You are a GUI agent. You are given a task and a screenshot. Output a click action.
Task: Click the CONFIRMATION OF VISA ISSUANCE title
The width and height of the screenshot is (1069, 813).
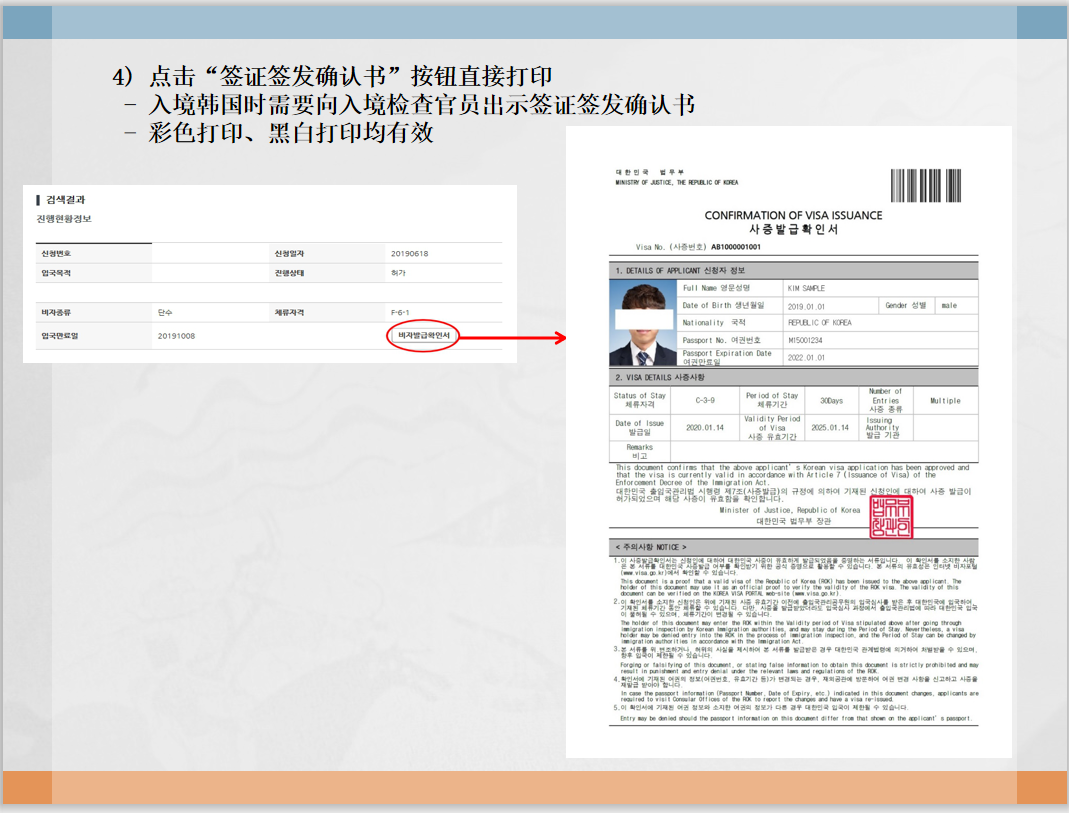[x=793, y=215]
